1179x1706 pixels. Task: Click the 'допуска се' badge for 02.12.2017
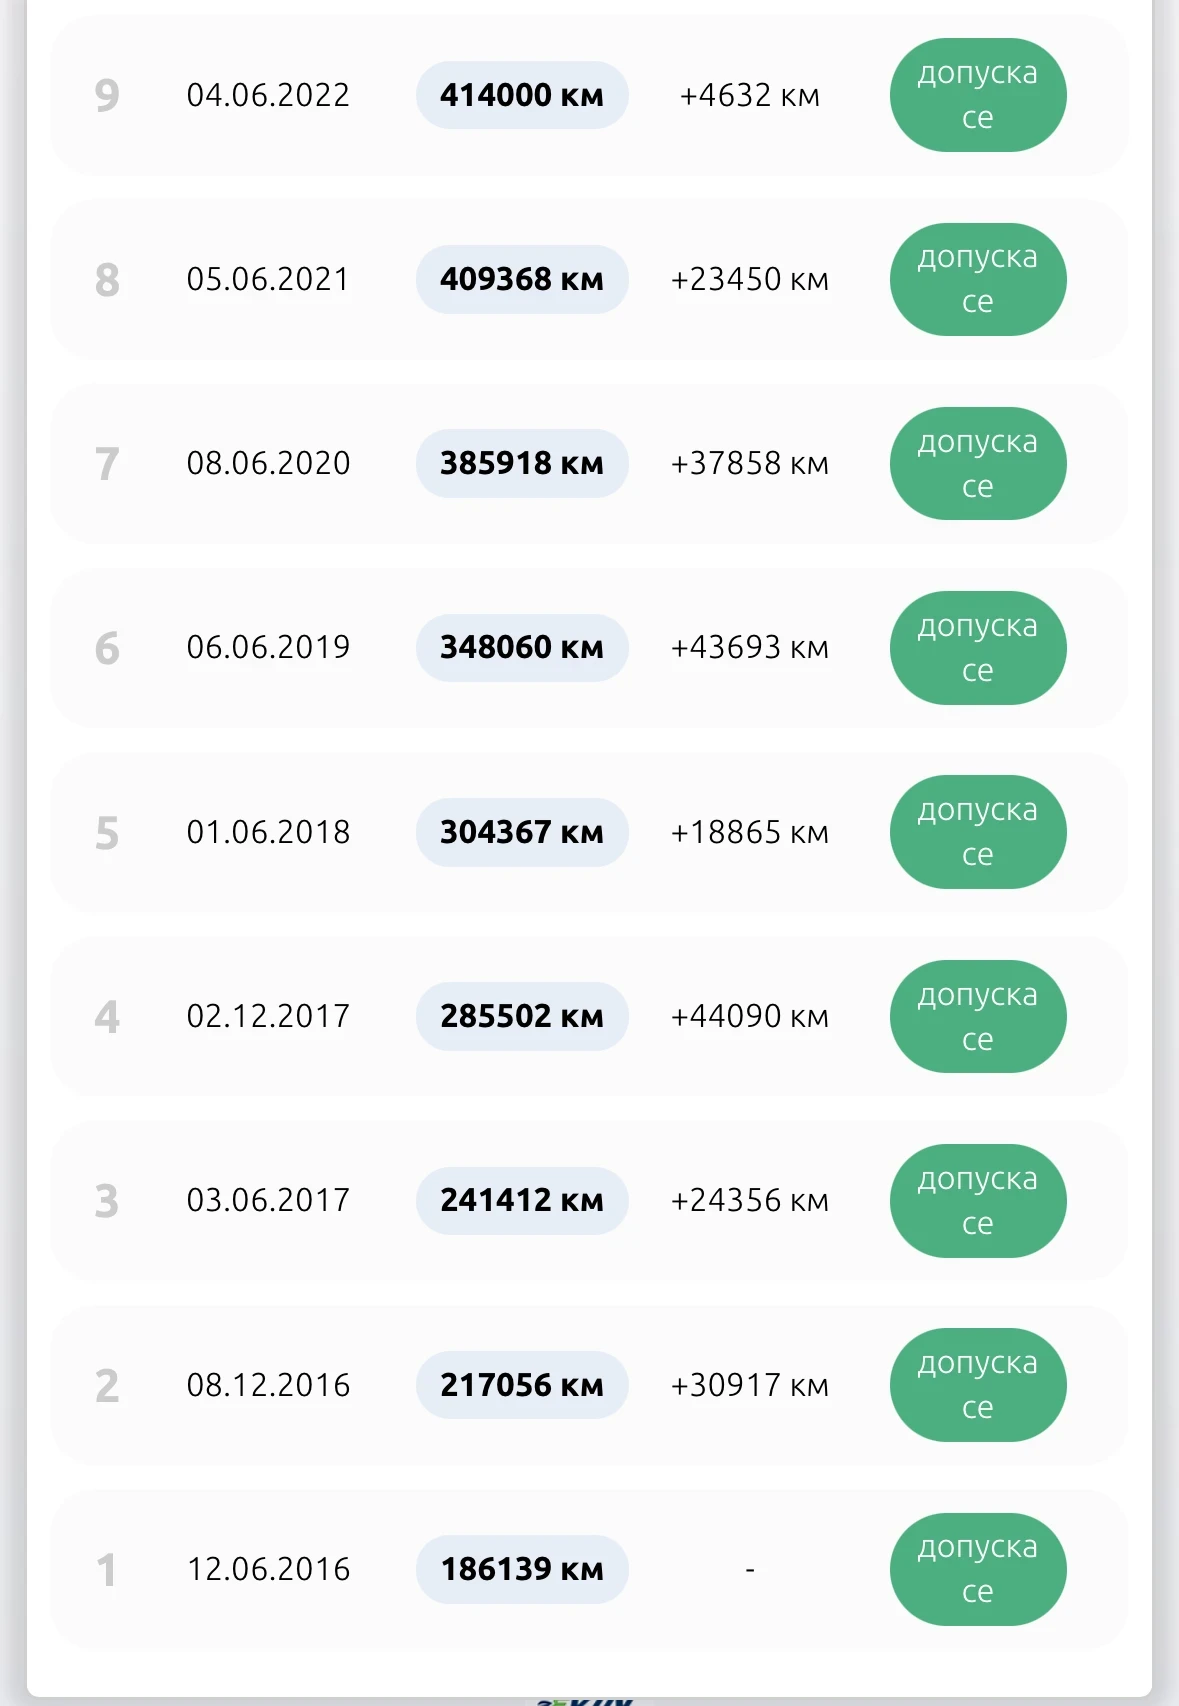(x=978, y=1017)
